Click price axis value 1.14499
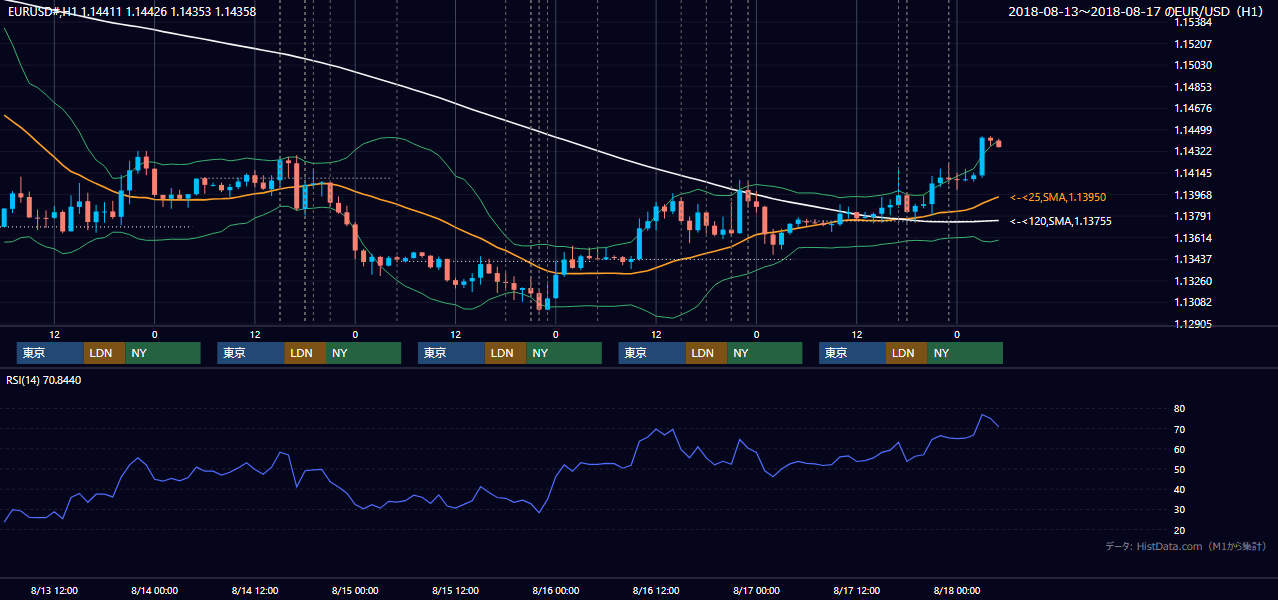This screenshot has width=1278, height=600. point(1193,130)
